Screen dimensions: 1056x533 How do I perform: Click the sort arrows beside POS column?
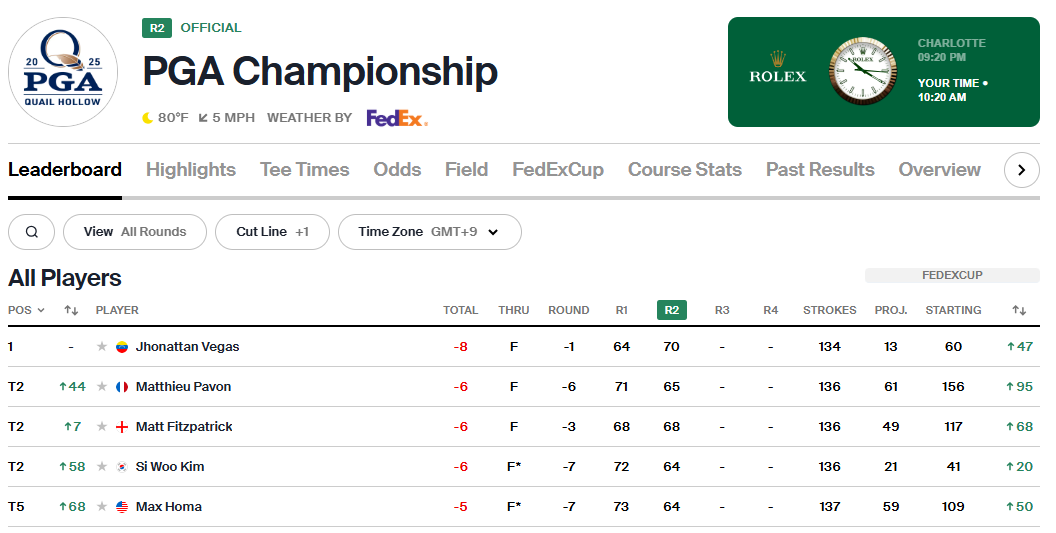click(x=71, y=310)
